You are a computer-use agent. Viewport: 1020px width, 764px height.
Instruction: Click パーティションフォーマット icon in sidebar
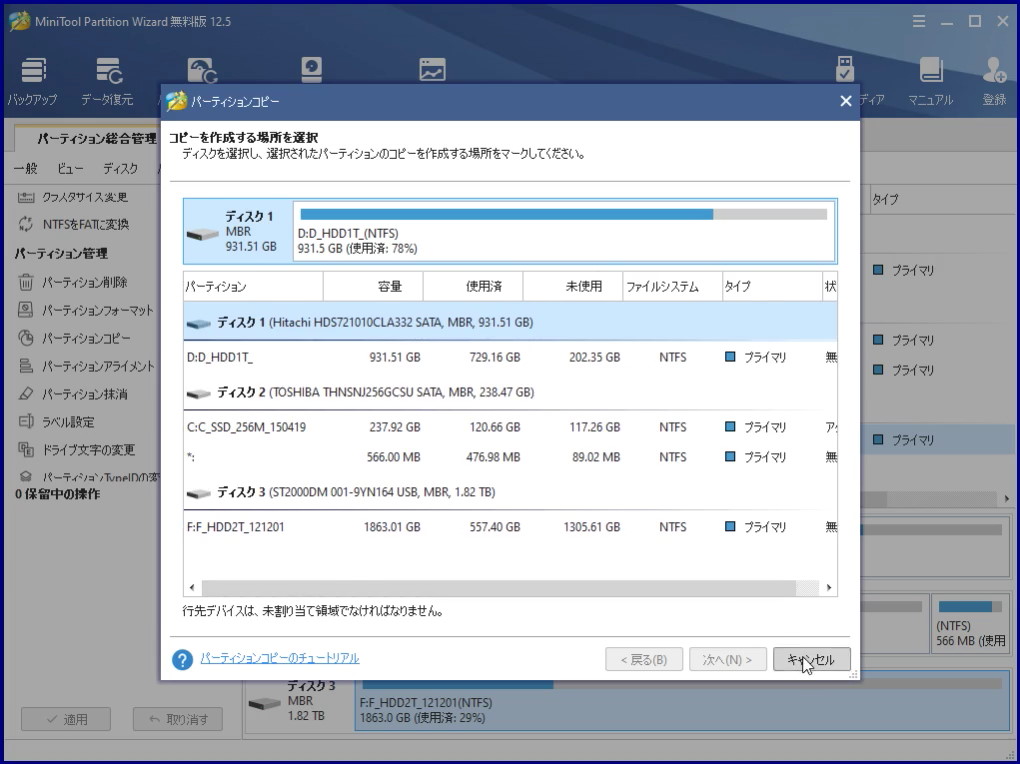coord(25,310)
